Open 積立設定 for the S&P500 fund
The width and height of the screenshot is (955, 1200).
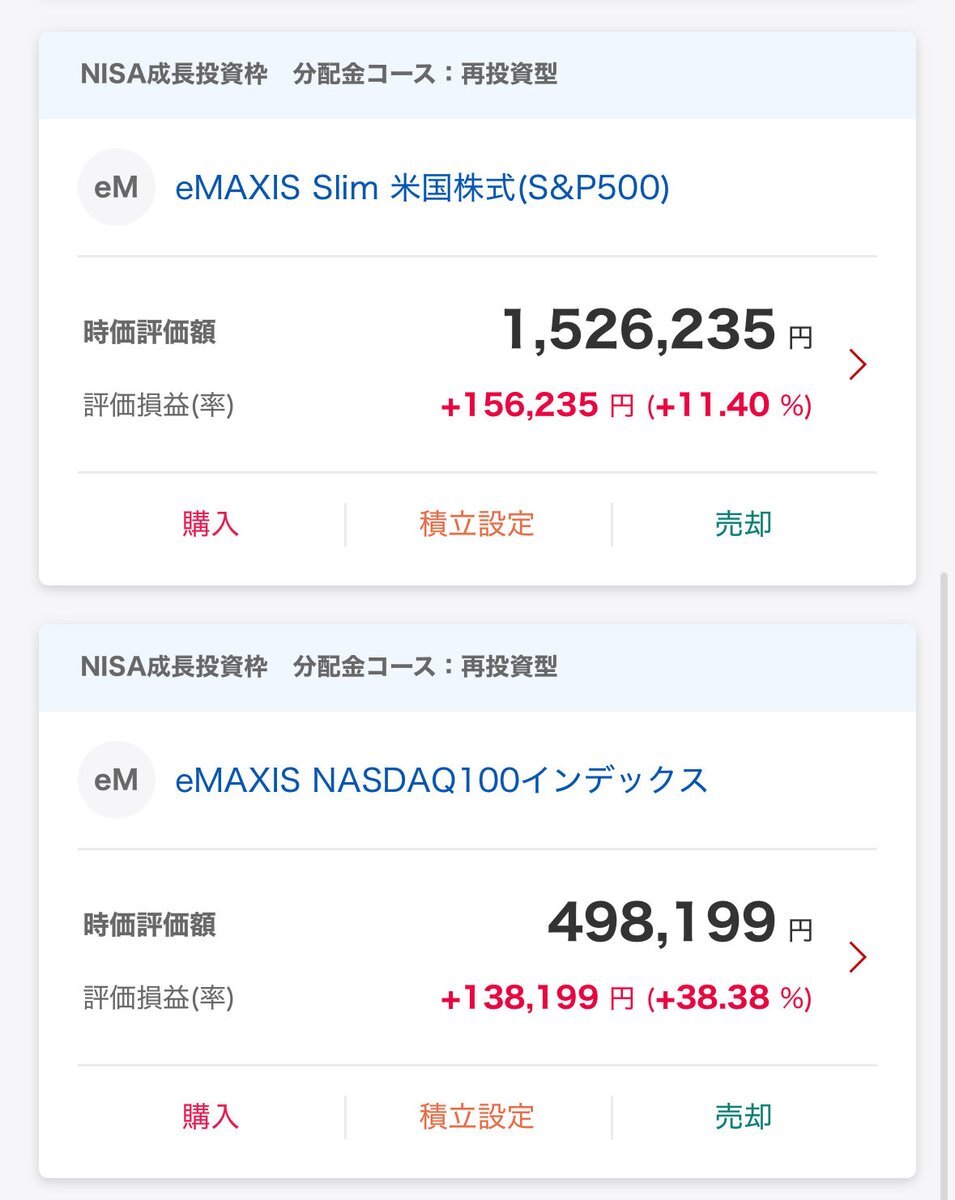tap(477, 524)
